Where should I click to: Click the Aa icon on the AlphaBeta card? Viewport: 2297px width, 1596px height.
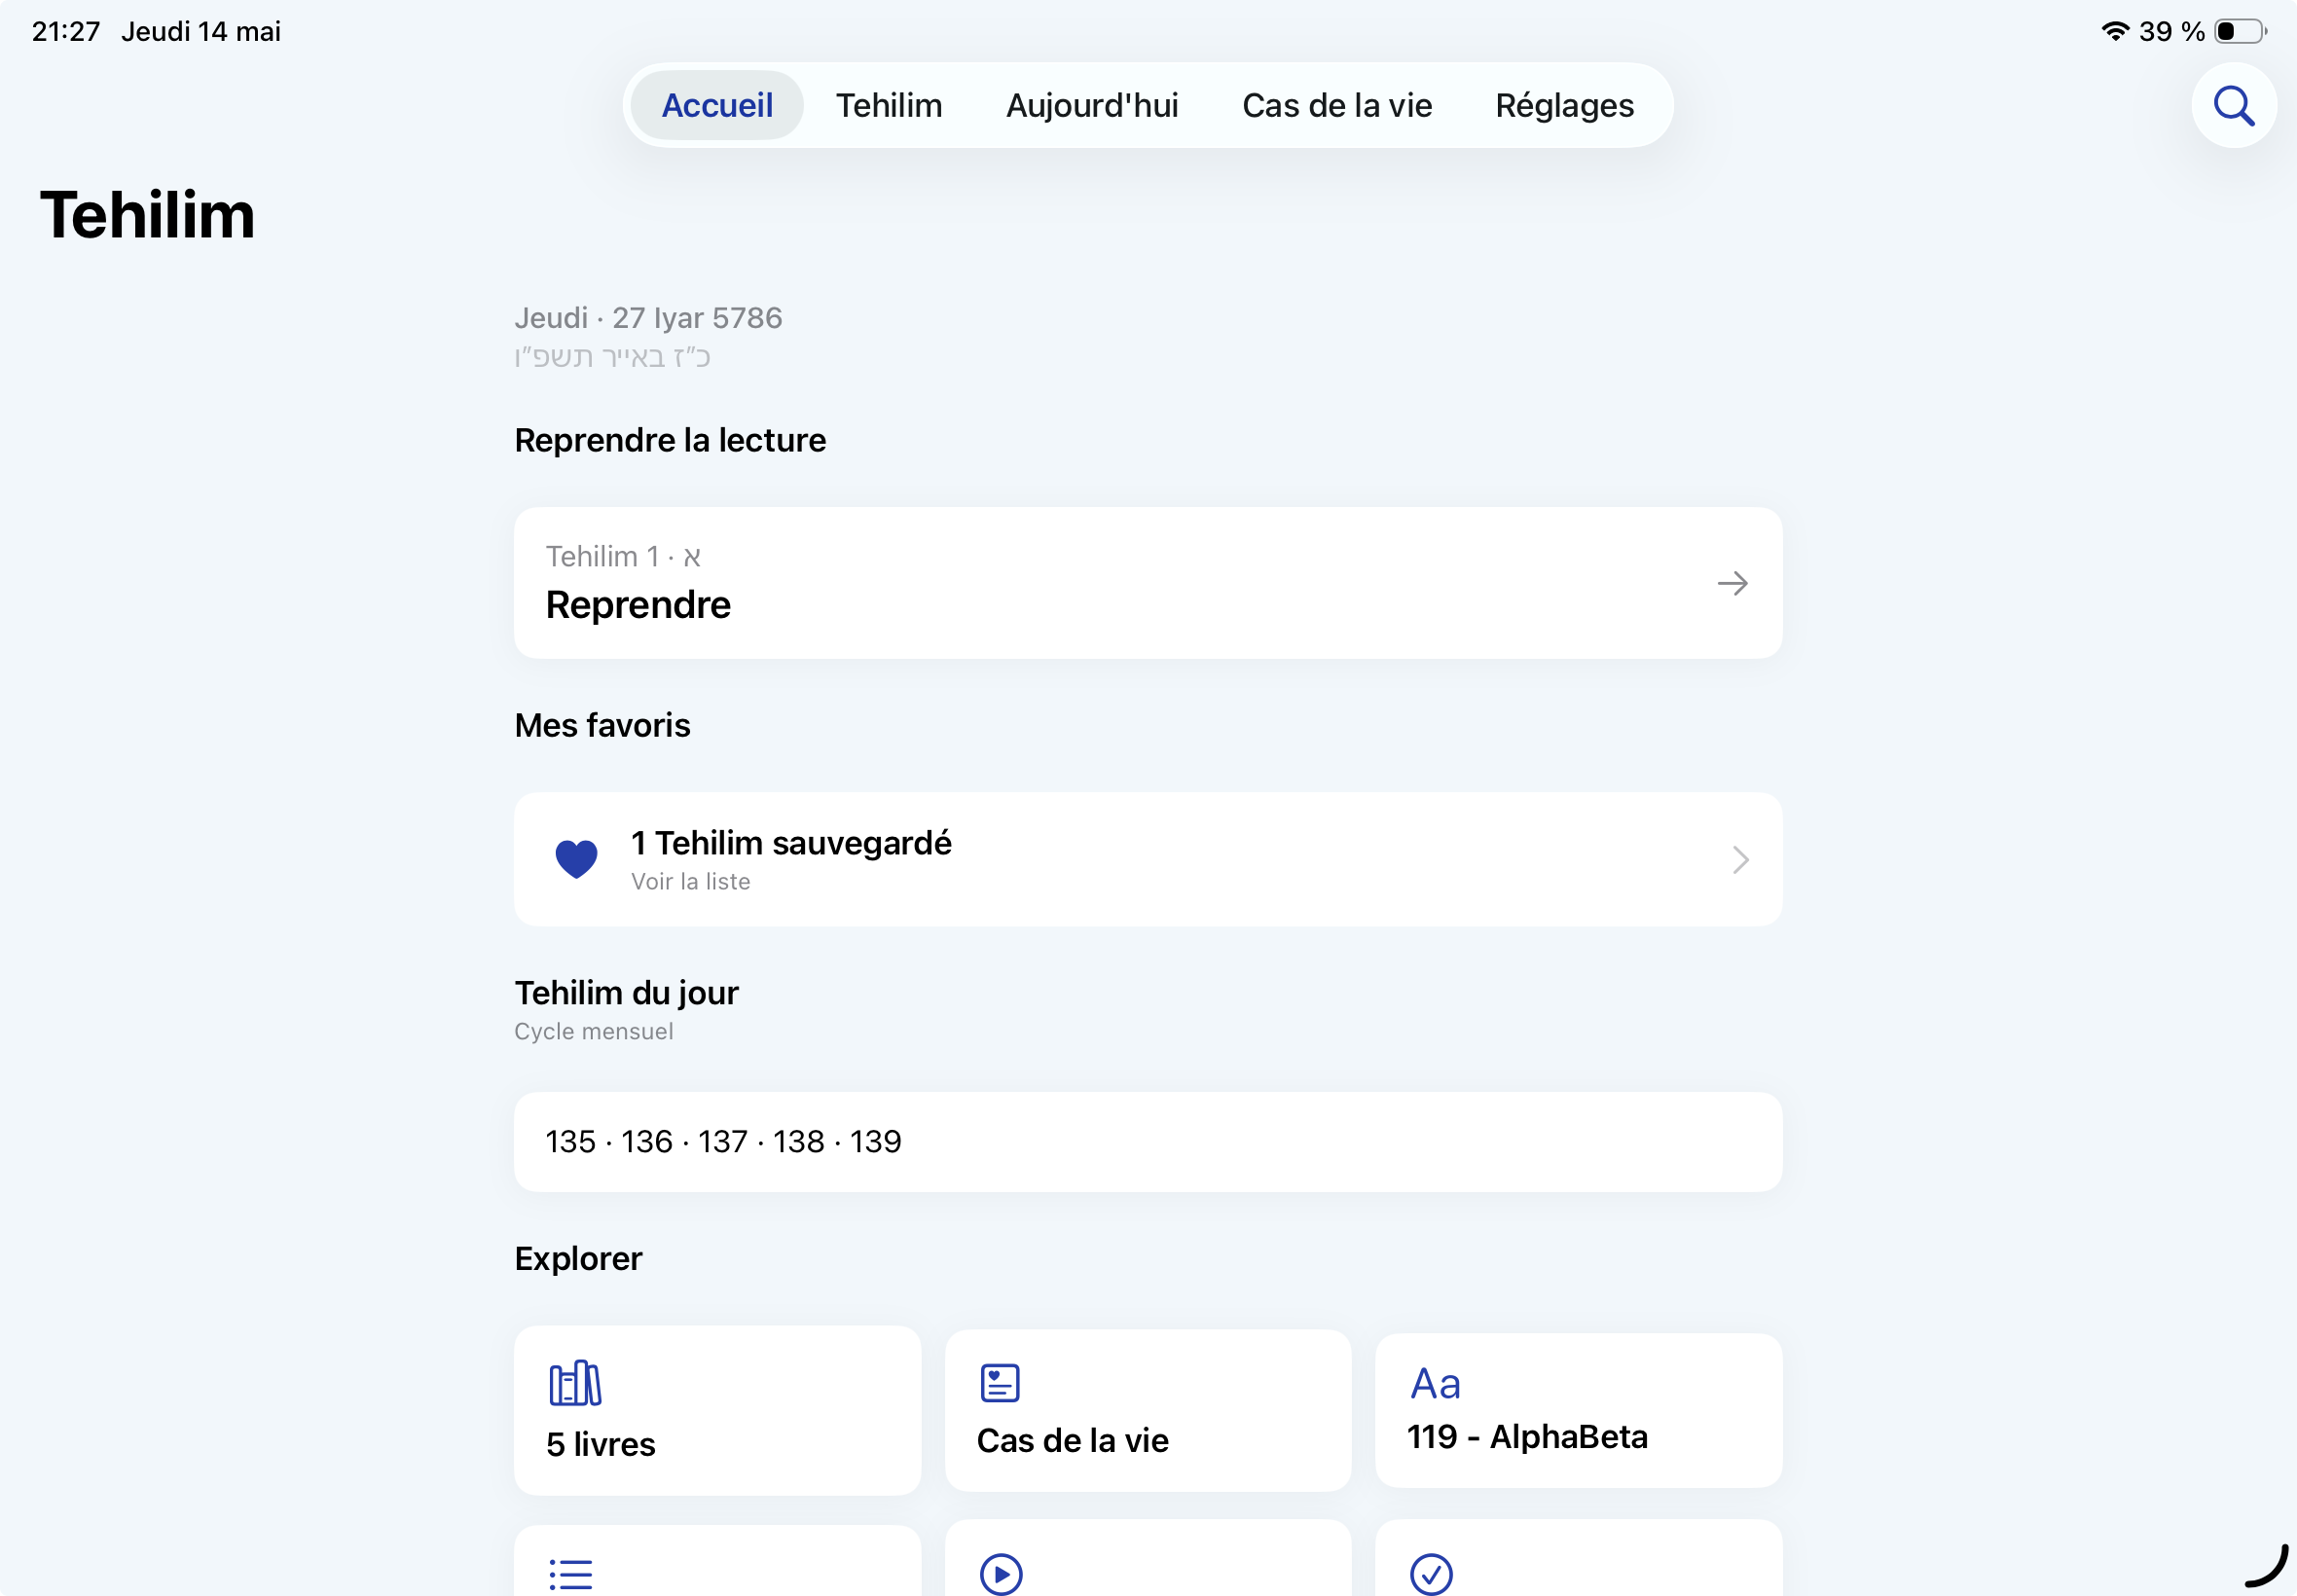[1435, 1384]
